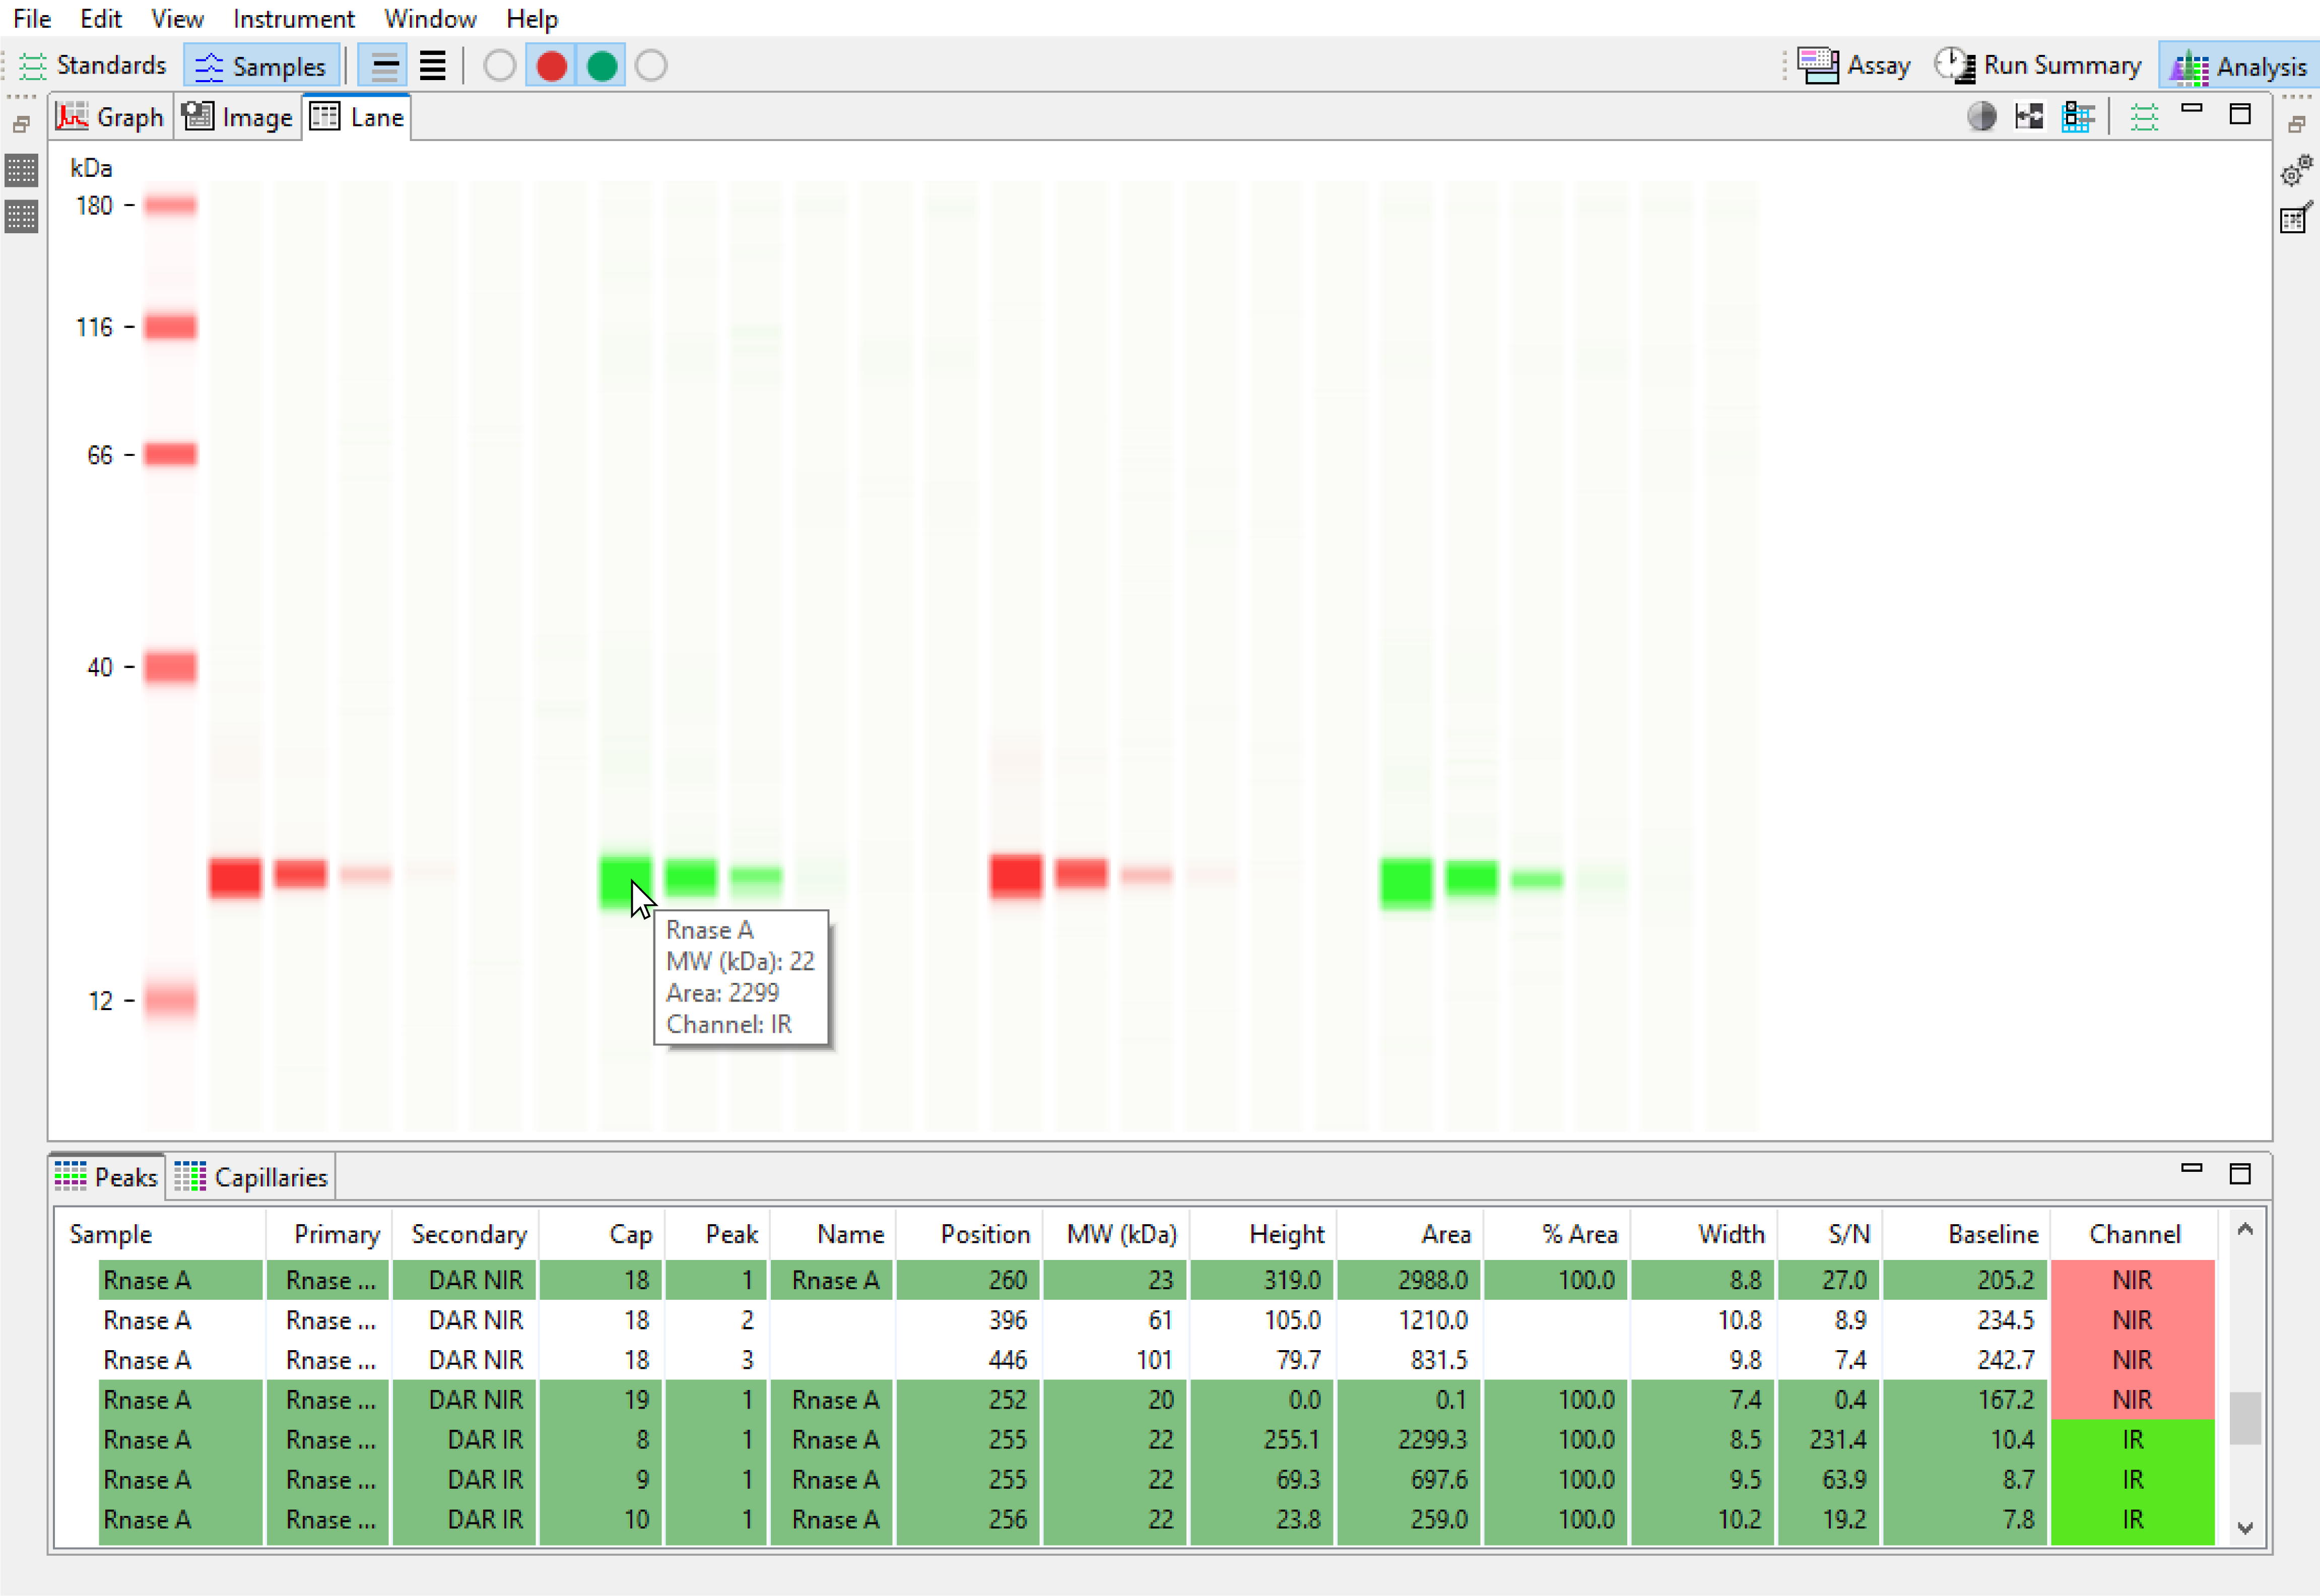The image size is (2320, 1596).
Task: Switch to the Peaks tab
Action: [107, 1176]
